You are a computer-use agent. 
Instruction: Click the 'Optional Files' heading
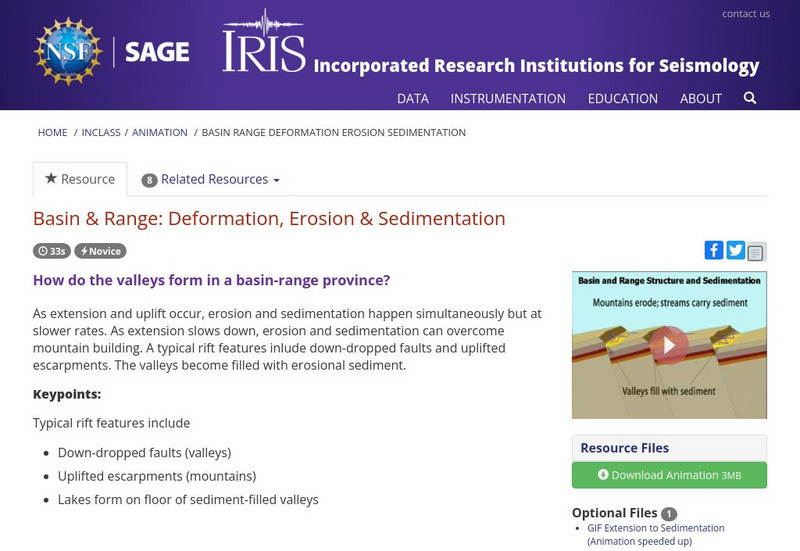click(614, 513)
